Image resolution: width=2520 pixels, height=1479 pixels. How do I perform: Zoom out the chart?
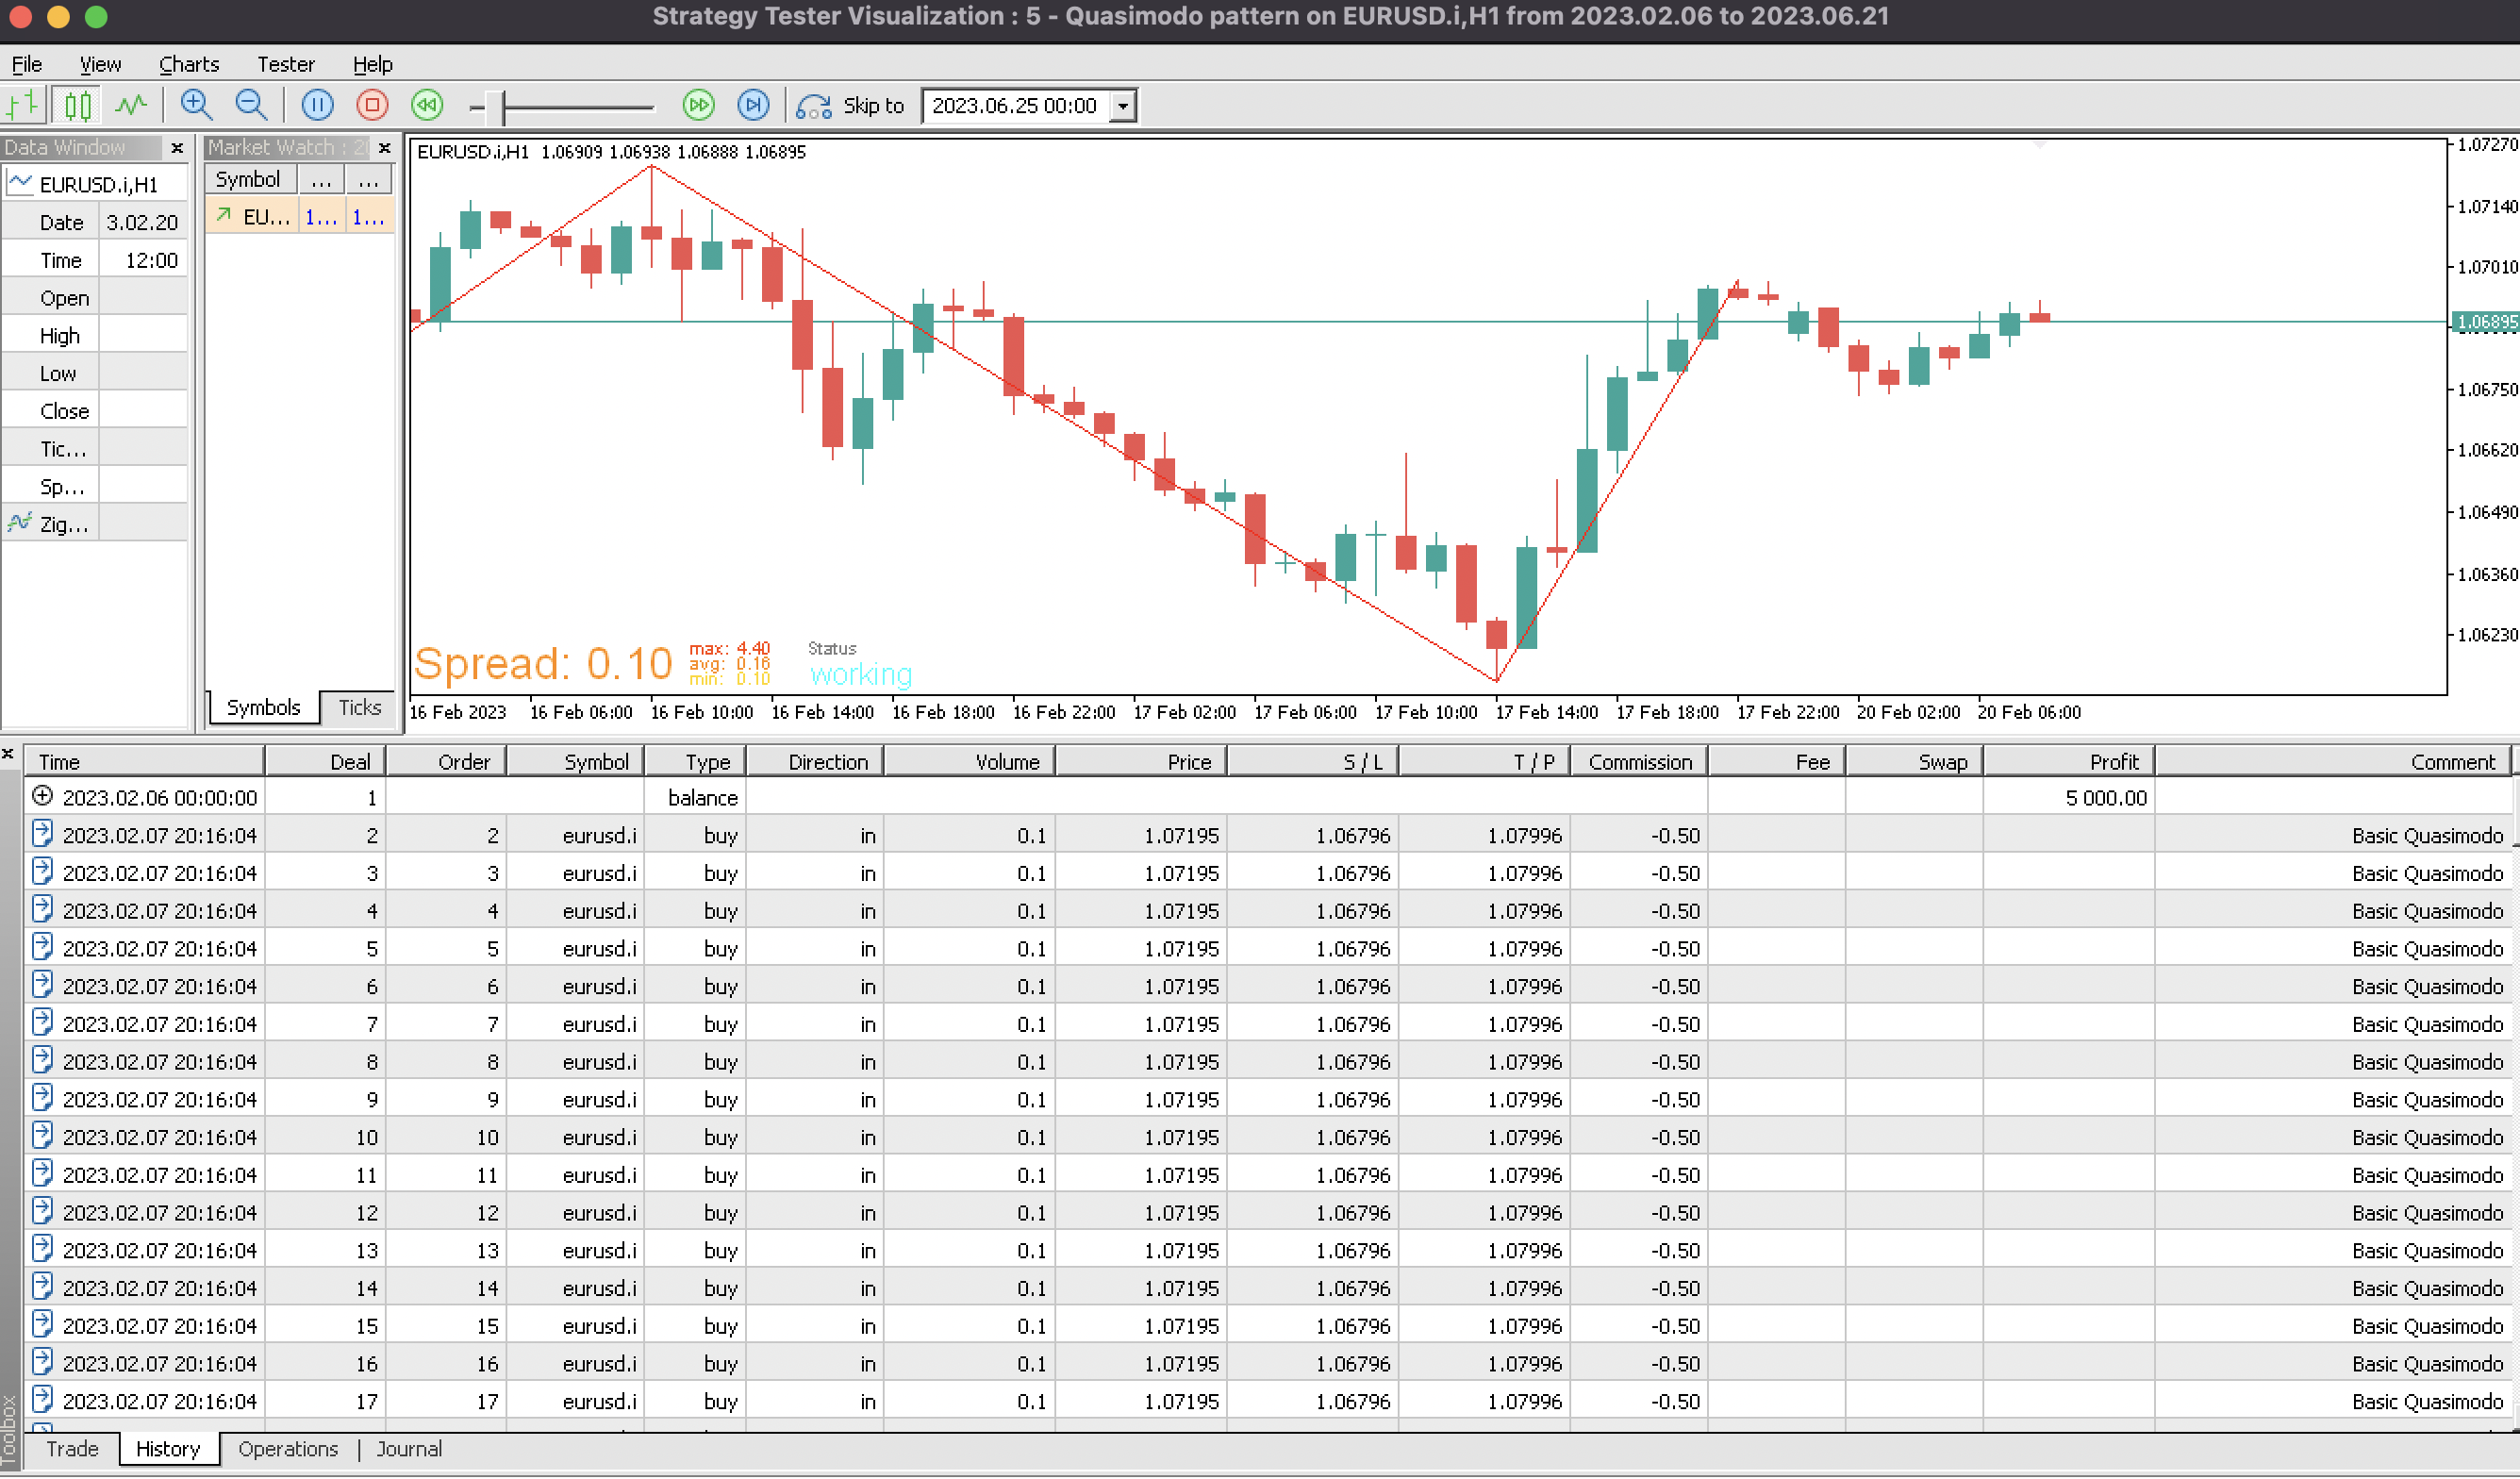pyautogui.click(x=251, y=105)
